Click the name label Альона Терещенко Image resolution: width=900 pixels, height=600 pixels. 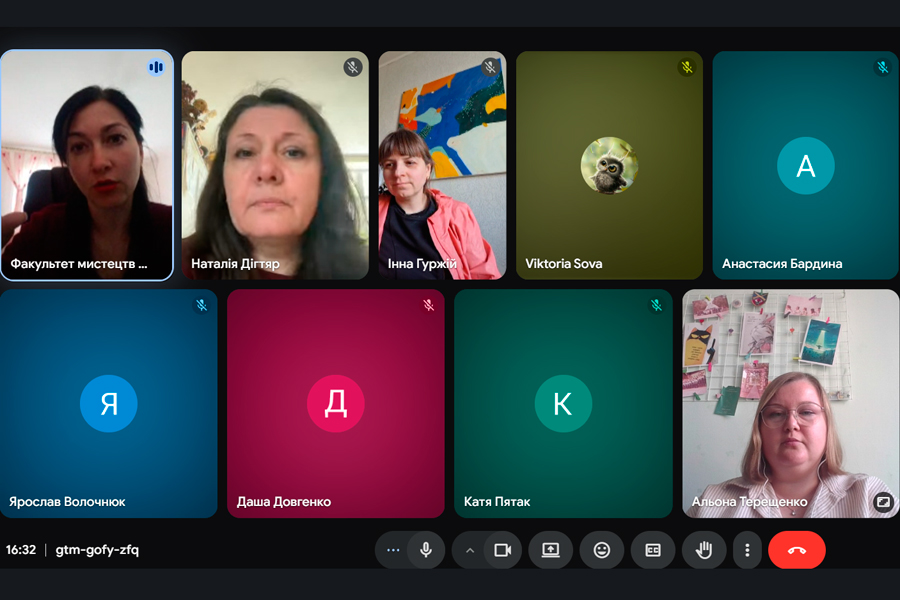[749, 502]
